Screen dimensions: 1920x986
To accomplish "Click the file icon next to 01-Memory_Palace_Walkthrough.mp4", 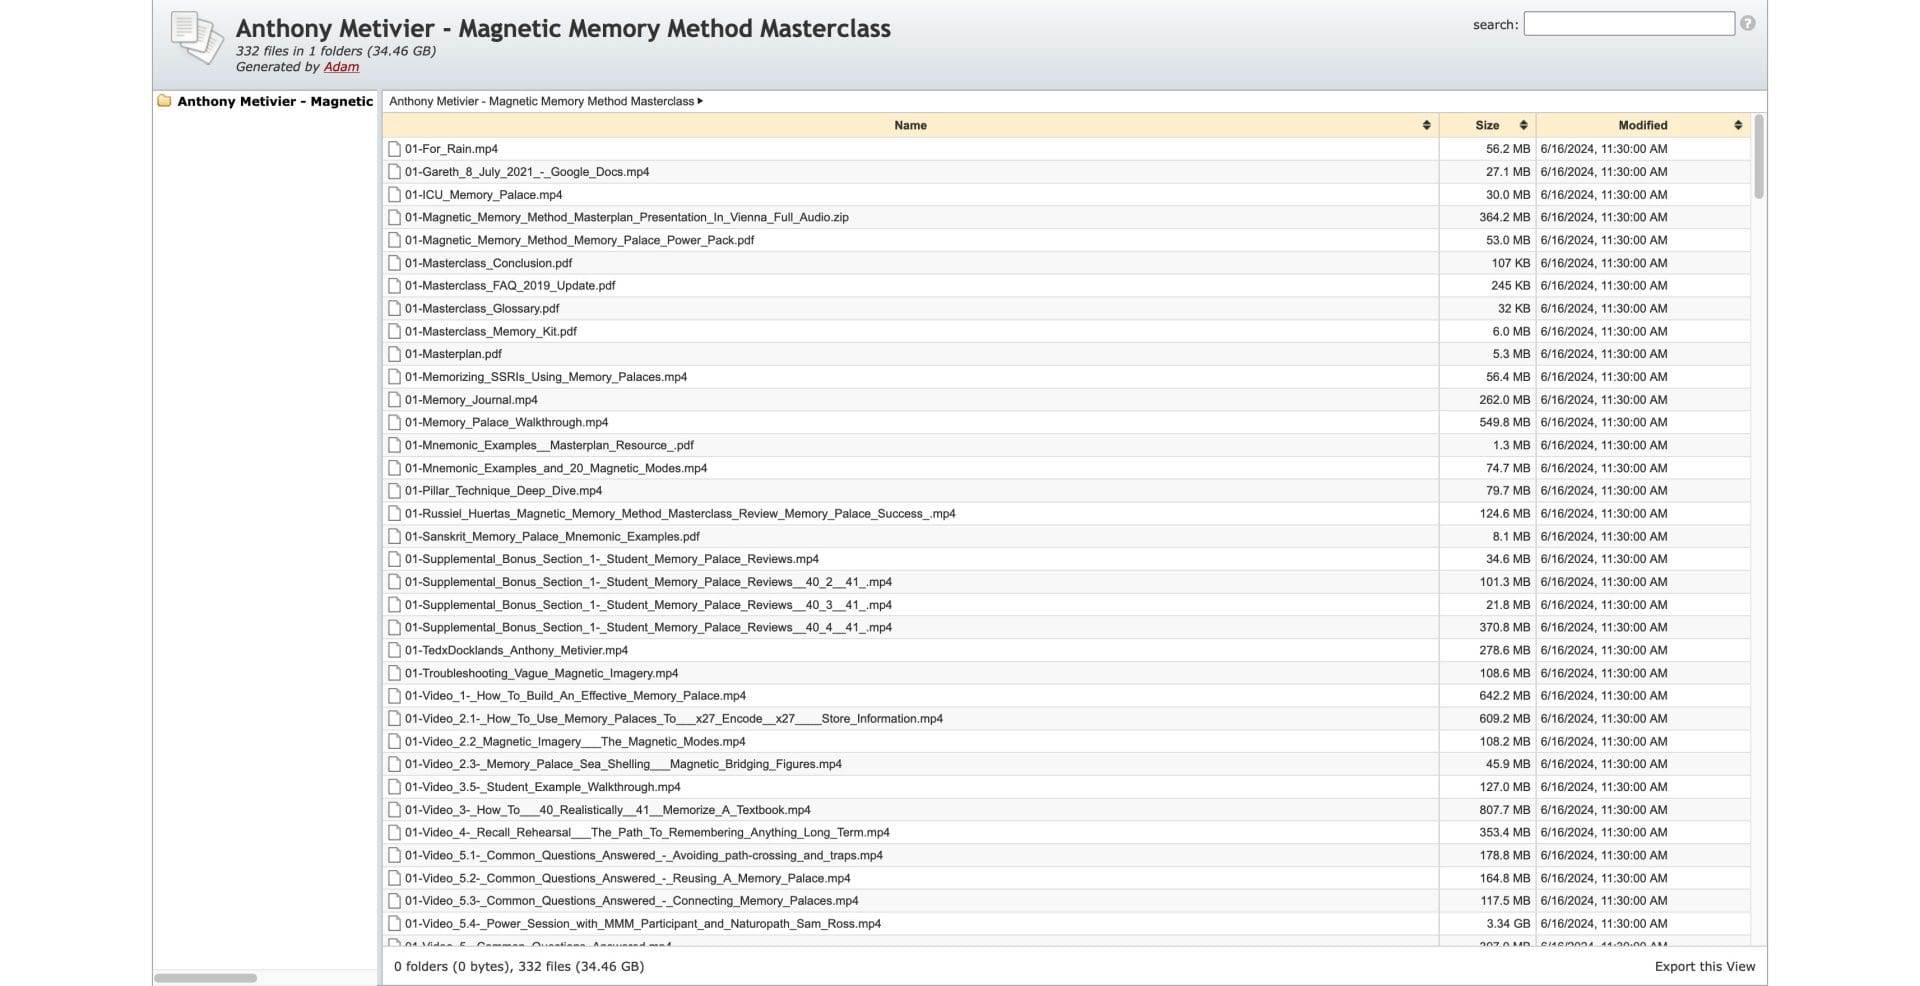I will click(394, 423).
